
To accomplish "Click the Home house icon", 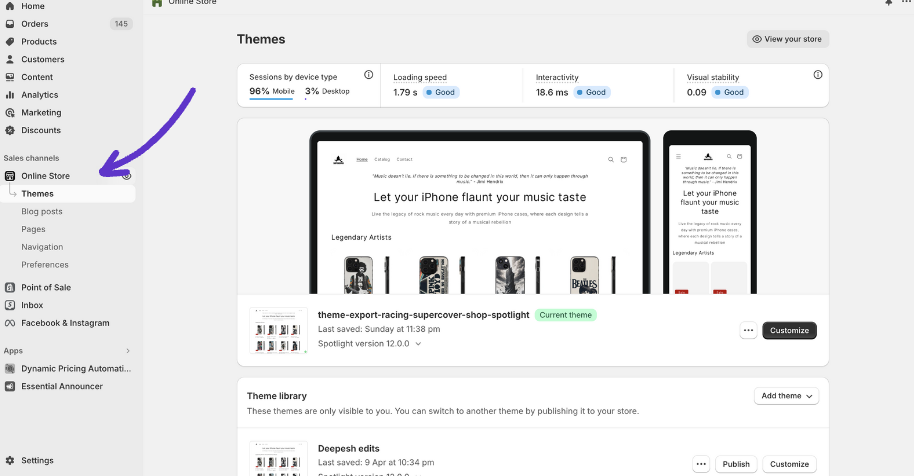I will click(x=10, y=5).
